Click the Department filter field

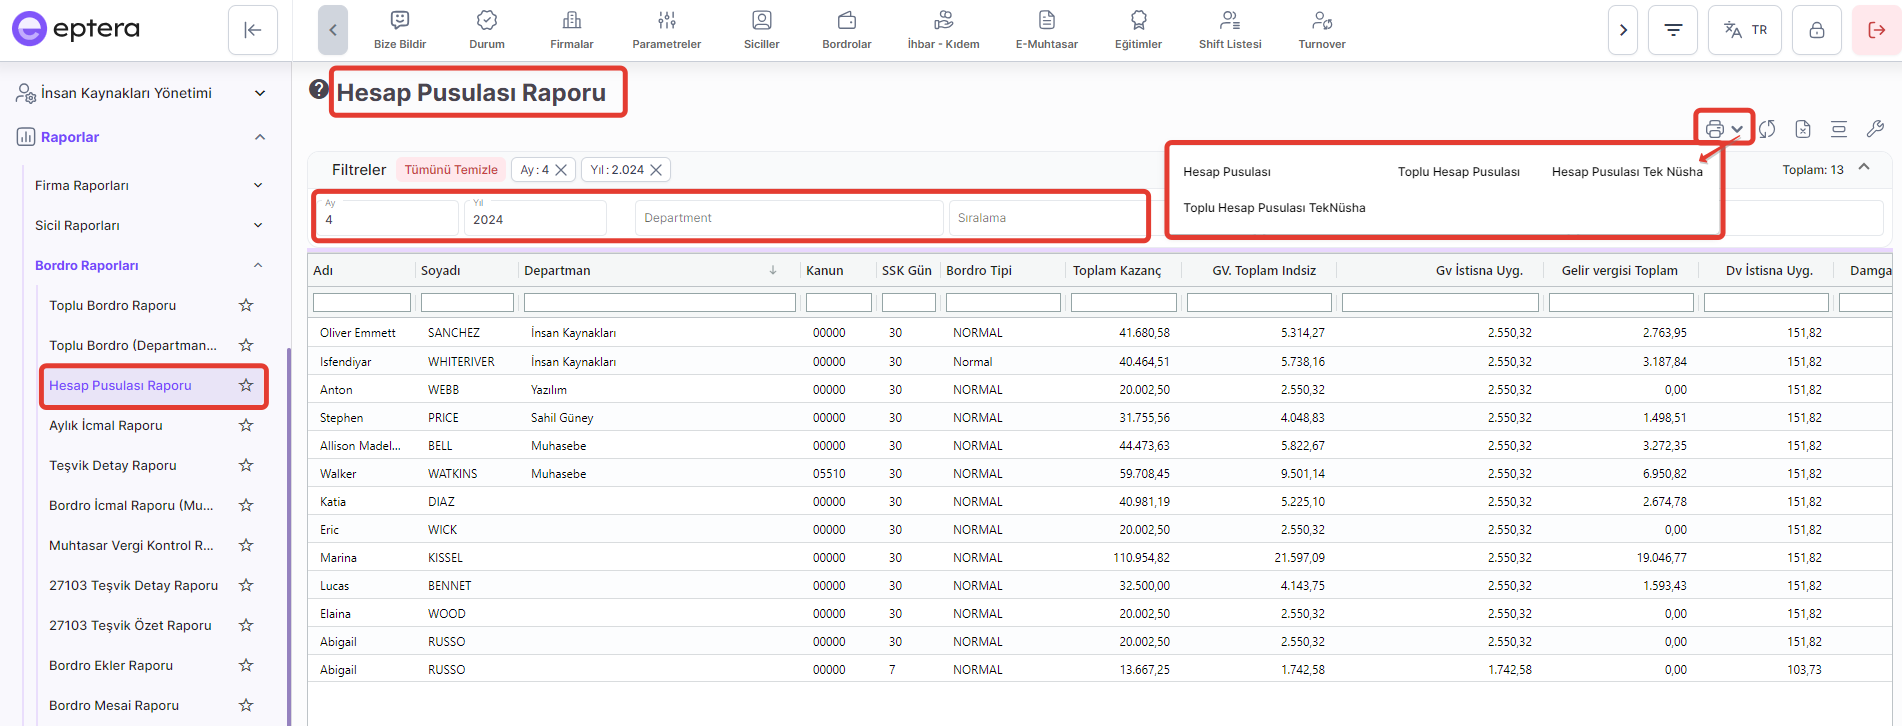click(x=788, y=218)
